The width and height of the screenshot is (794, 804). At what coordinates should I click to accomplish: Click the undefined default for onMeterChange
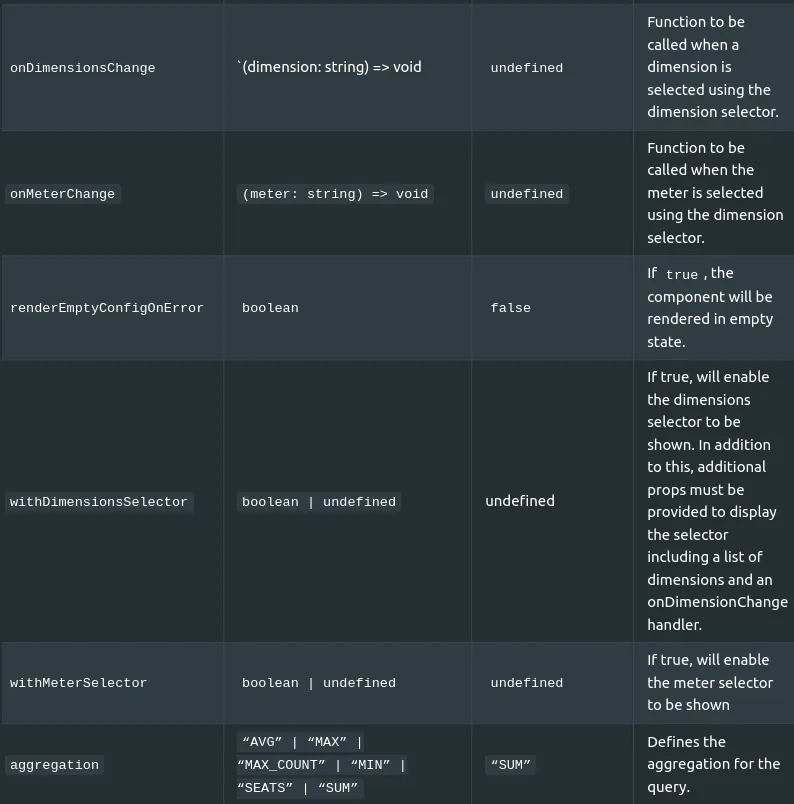[x=527, y=194]
